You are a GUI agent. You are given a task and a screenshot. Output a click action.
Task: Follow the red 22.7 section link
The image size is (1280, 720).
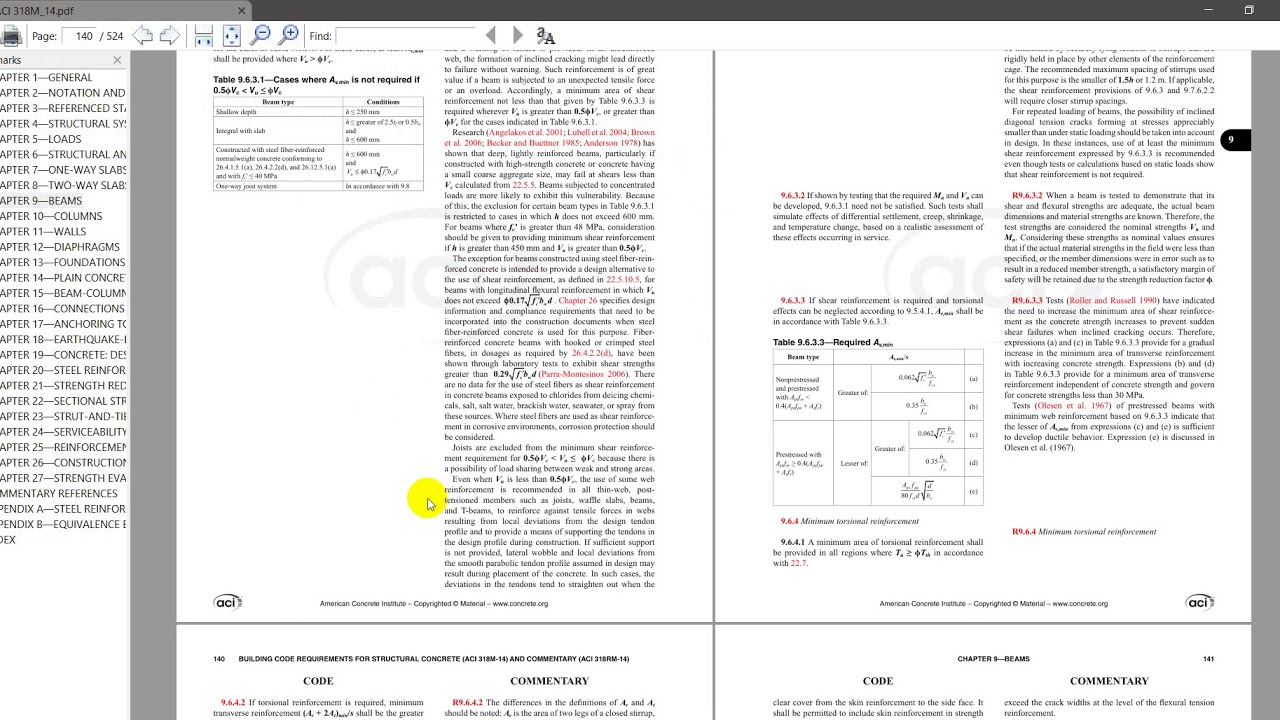coord(798,563)
